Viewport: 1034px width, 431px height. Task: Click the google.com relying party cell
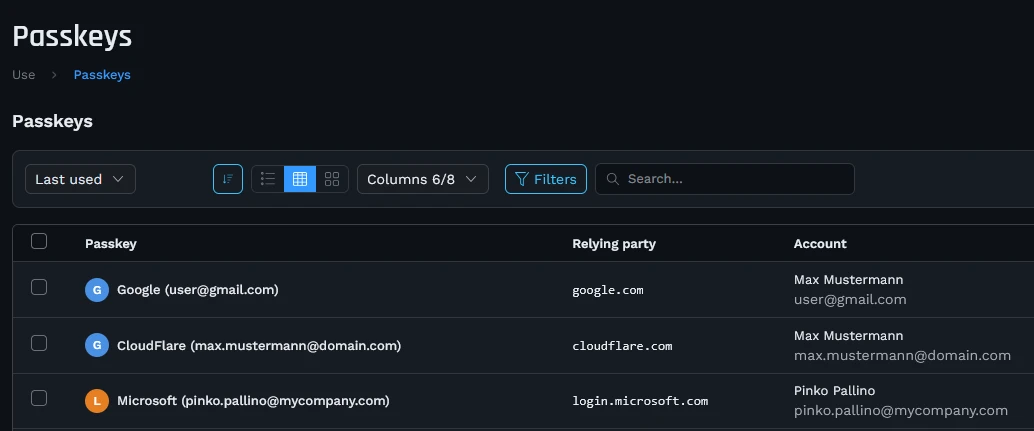pyautogui.click(x=608, y=290)
